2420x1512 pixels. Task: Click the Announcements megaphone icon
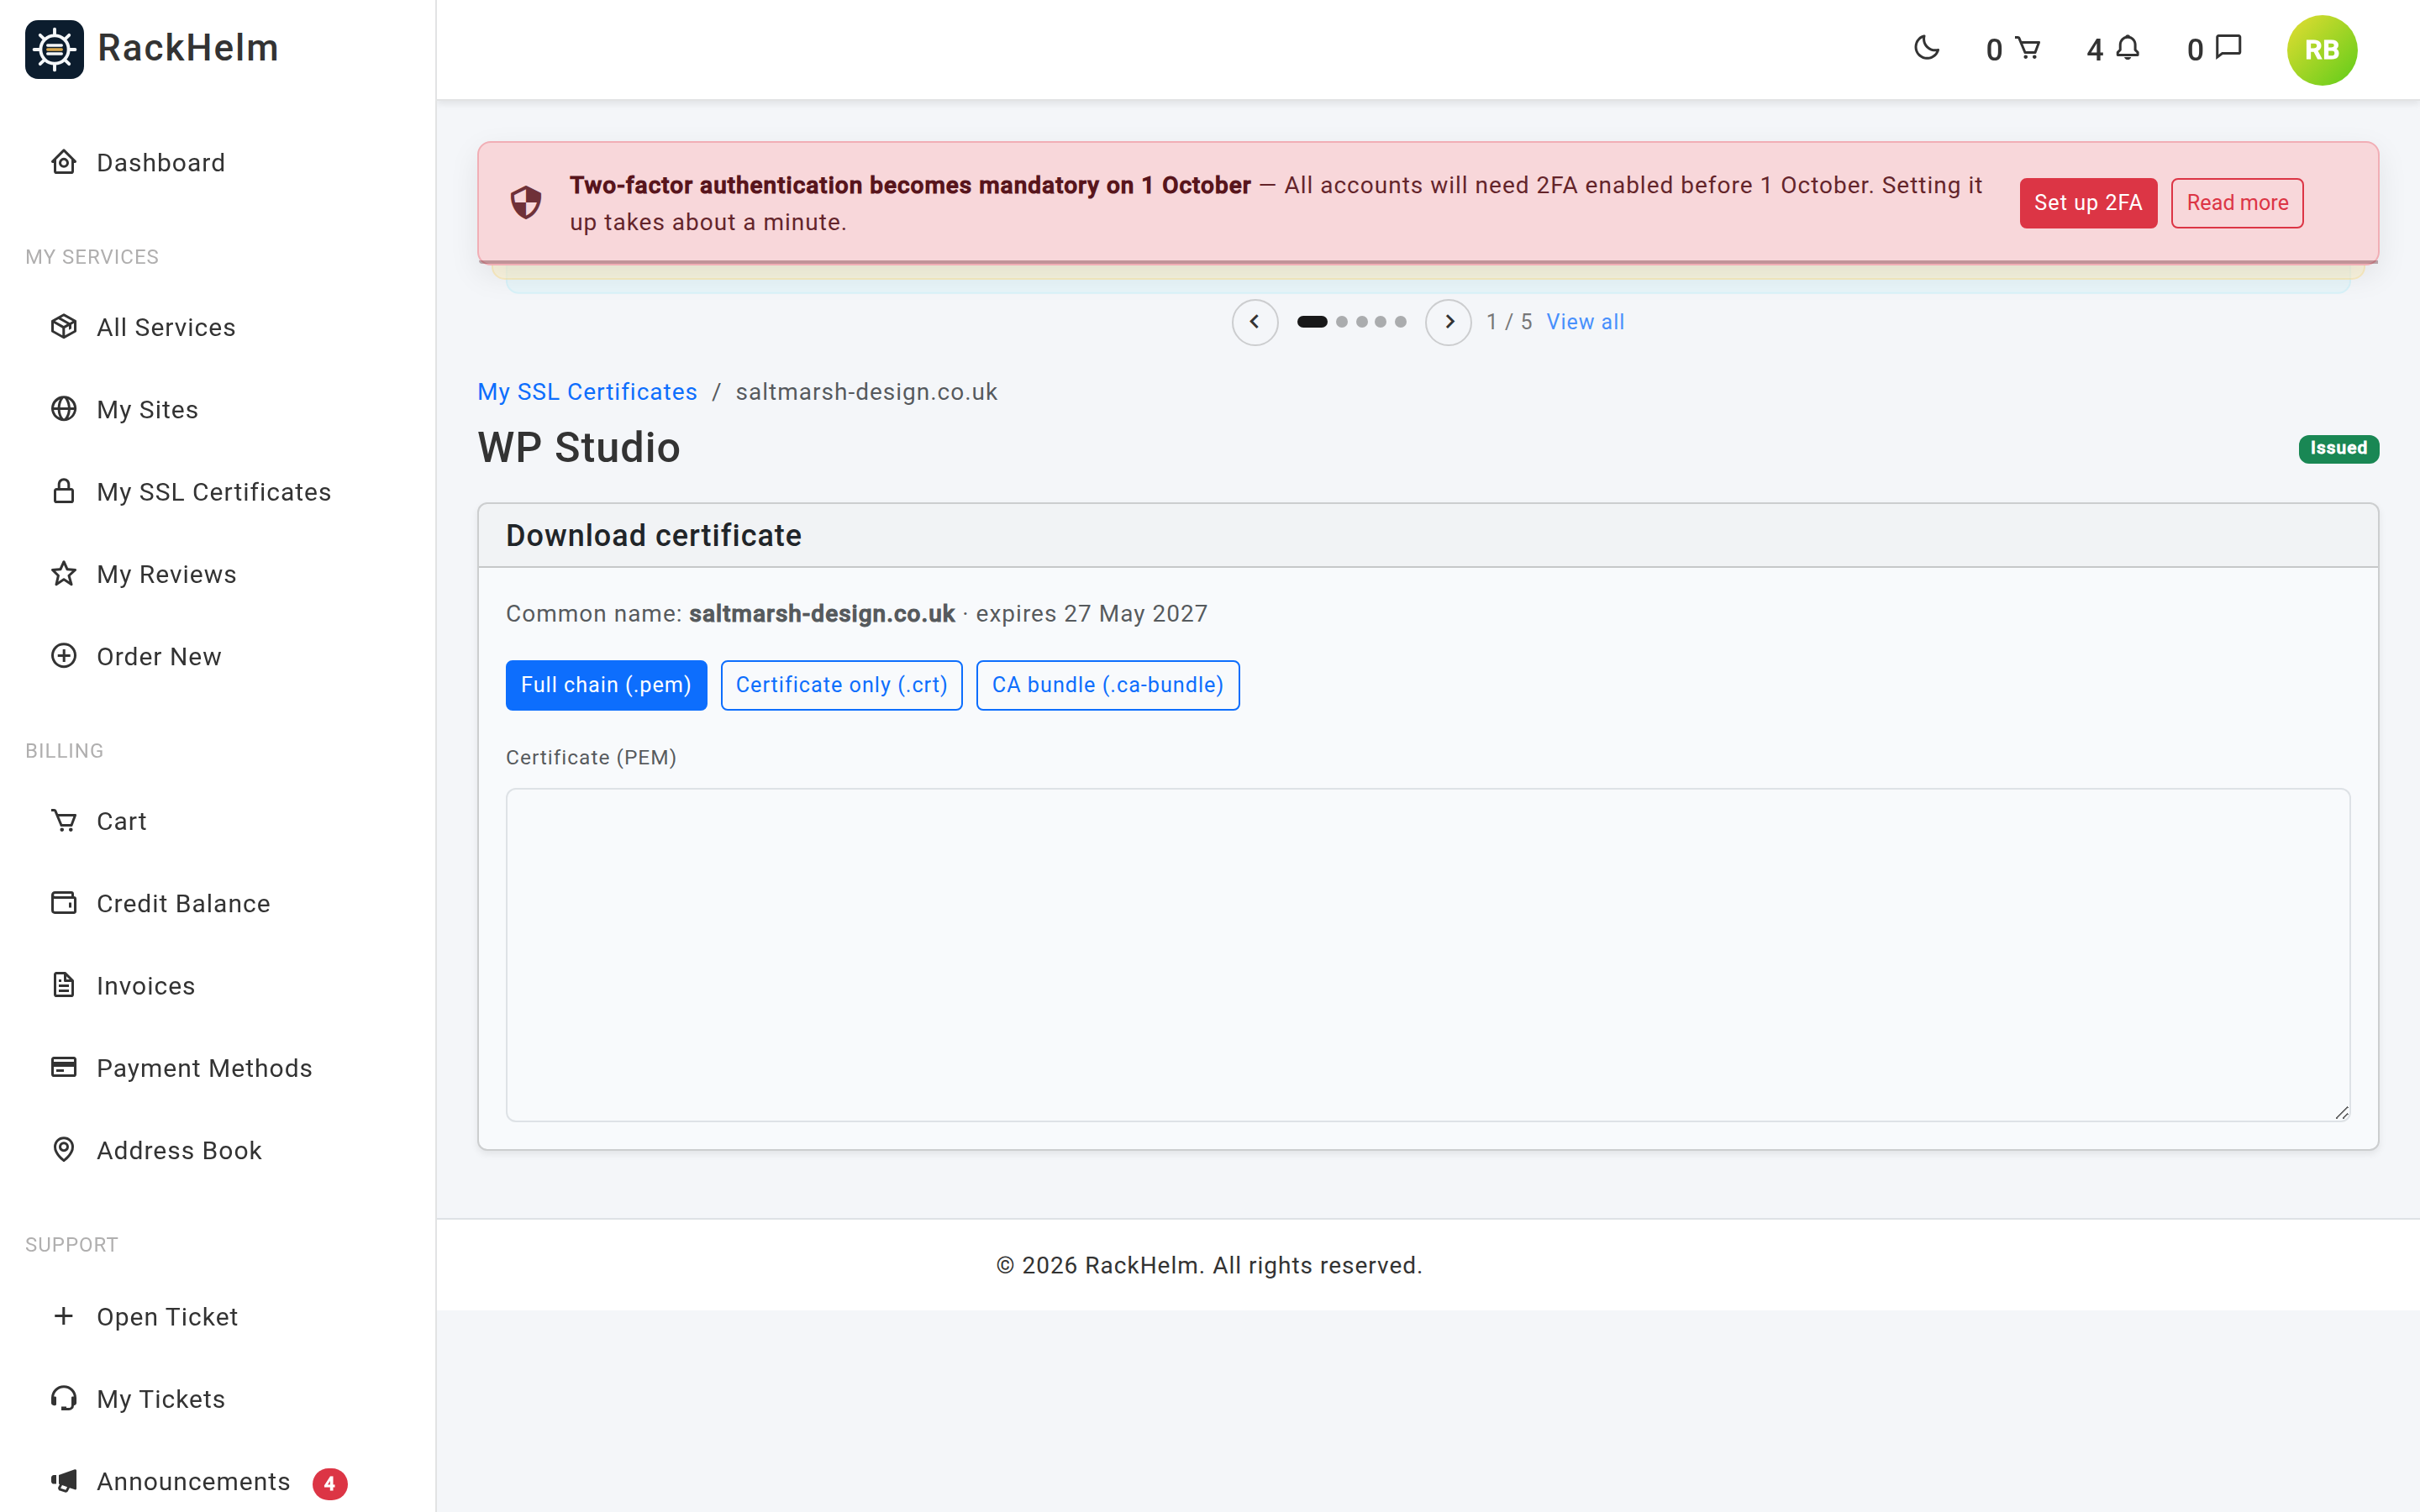[x=64, y=1481]
